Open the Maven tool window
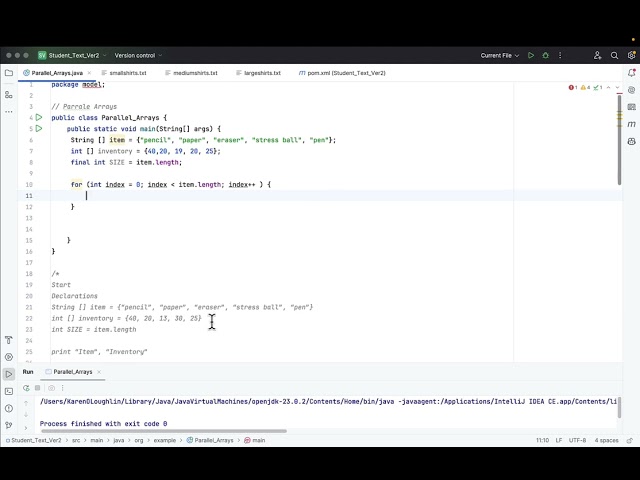The height and width of the screenshot is (480, 640). pyautogui.click(x=631, y=124)
